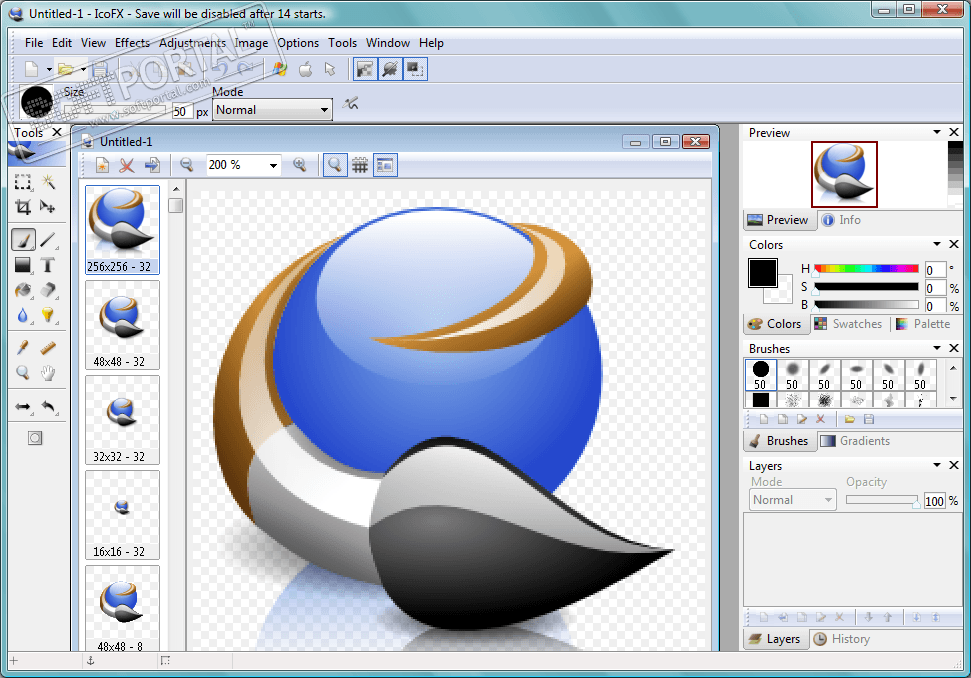
Task: Open the open-file dropdown arrow
Action: [84, 69]
